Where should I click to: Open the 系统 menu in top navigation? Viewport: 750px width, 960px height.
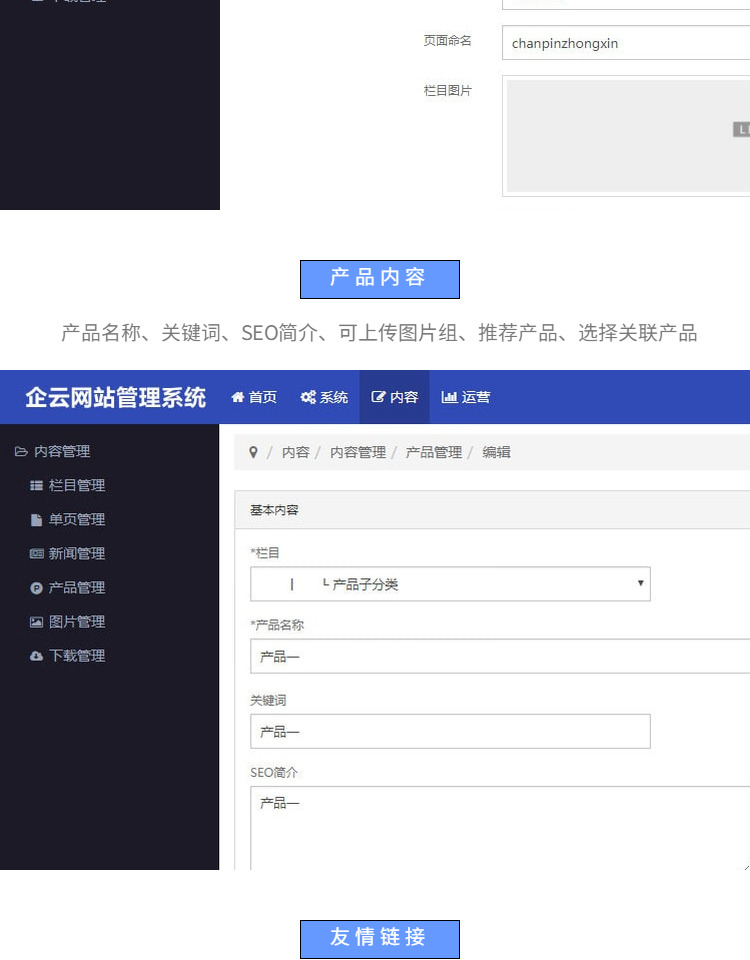325,397
